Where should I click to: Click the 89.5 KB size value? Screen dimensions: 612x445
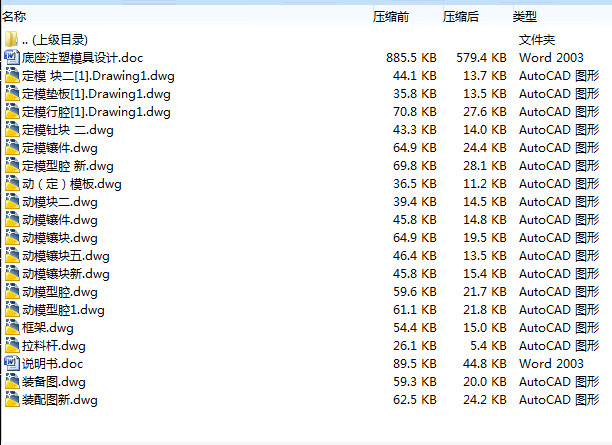pos(415,363)
